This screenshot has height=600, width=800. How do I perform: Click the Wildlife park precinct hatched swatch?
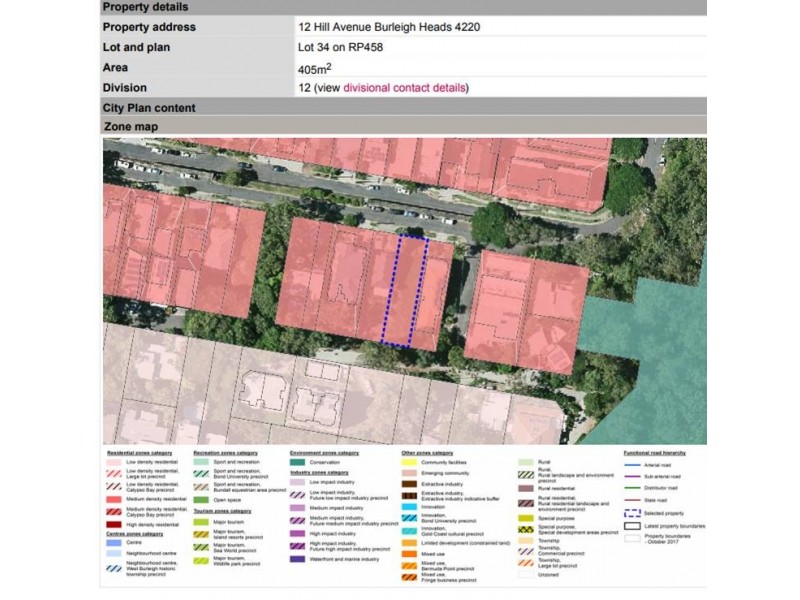(201, 561)
